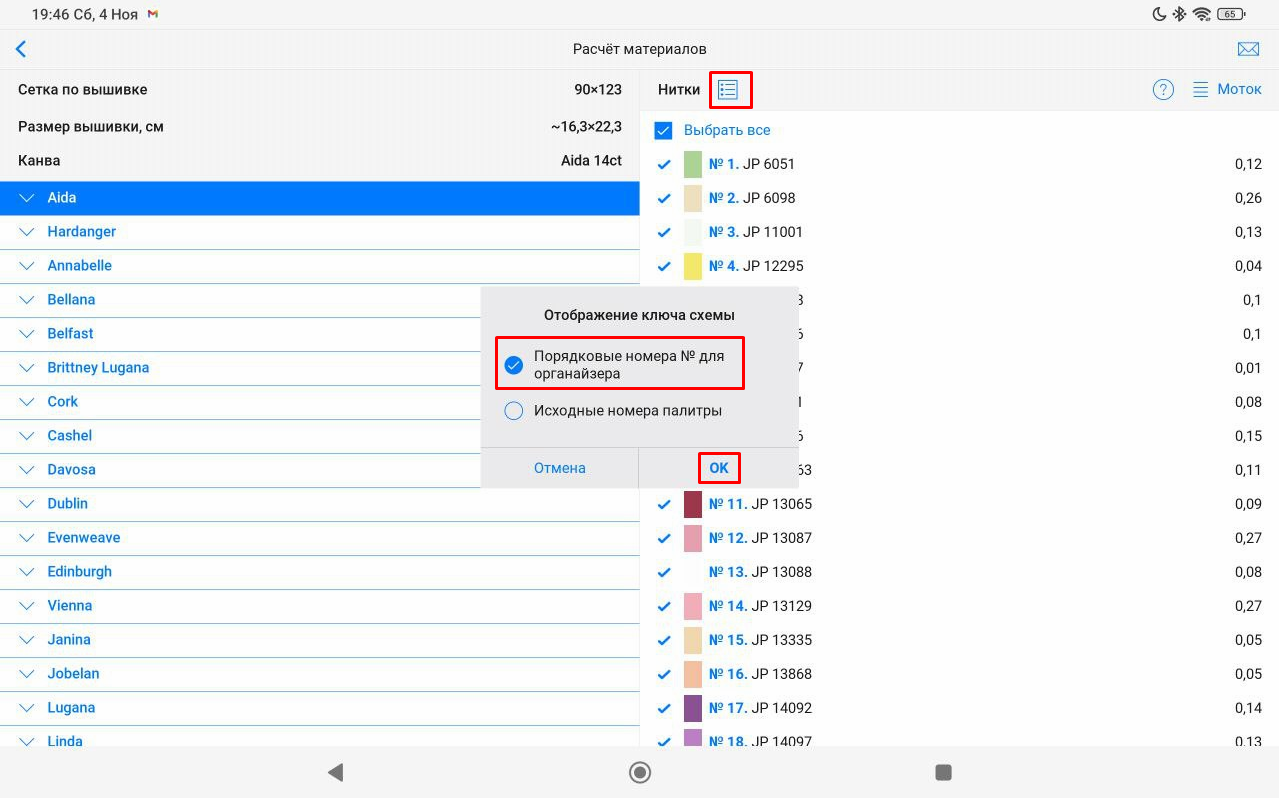
Task: Click the thread key list icon
Action: coord(728,90)
